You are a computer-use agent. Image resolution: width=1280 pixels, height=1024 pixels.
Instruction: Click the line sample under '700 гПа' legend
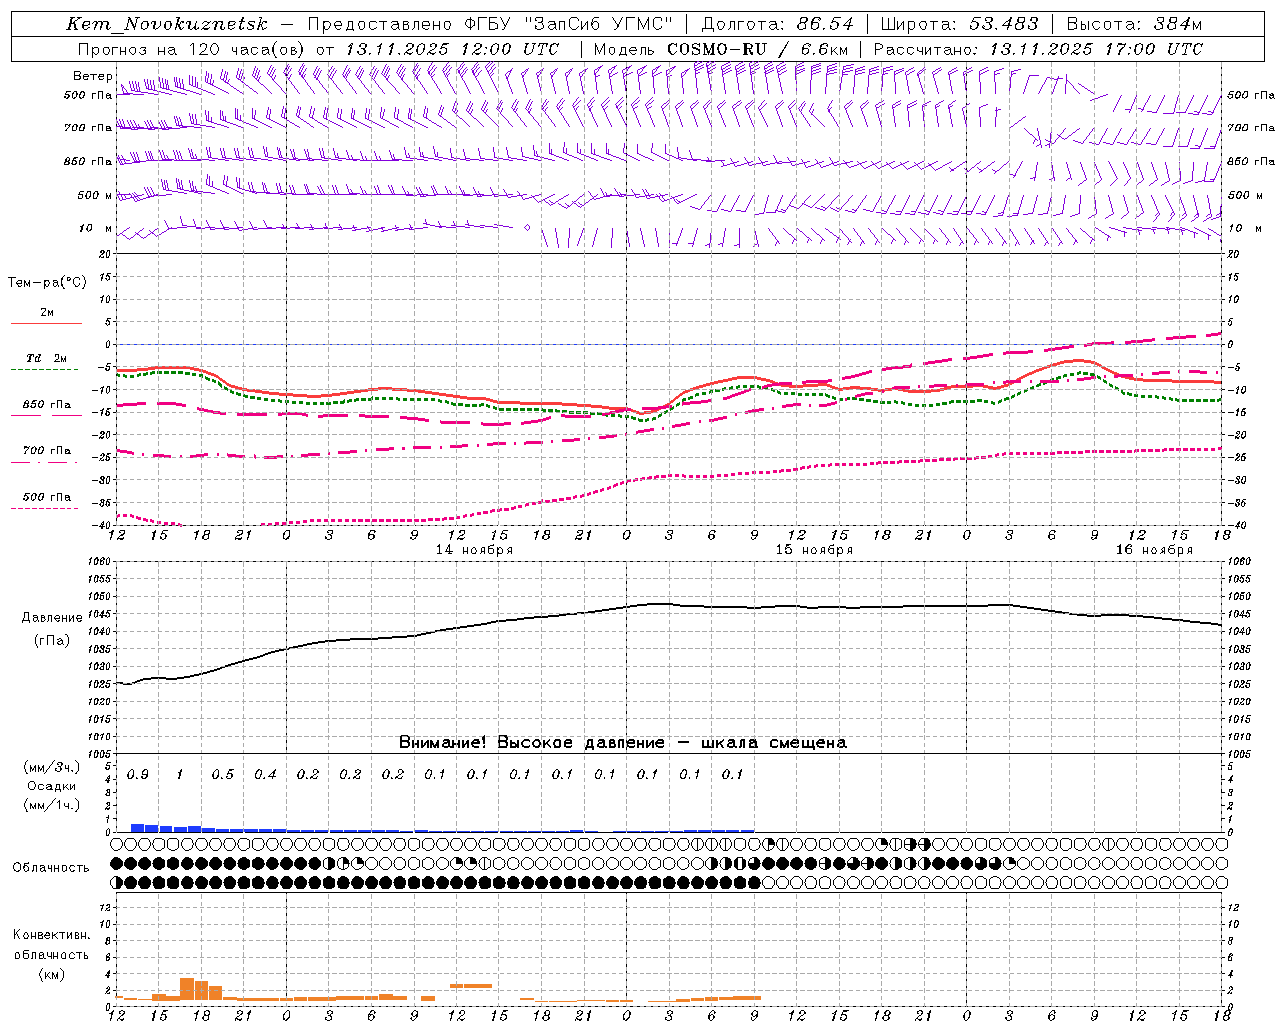click(45, 463)
